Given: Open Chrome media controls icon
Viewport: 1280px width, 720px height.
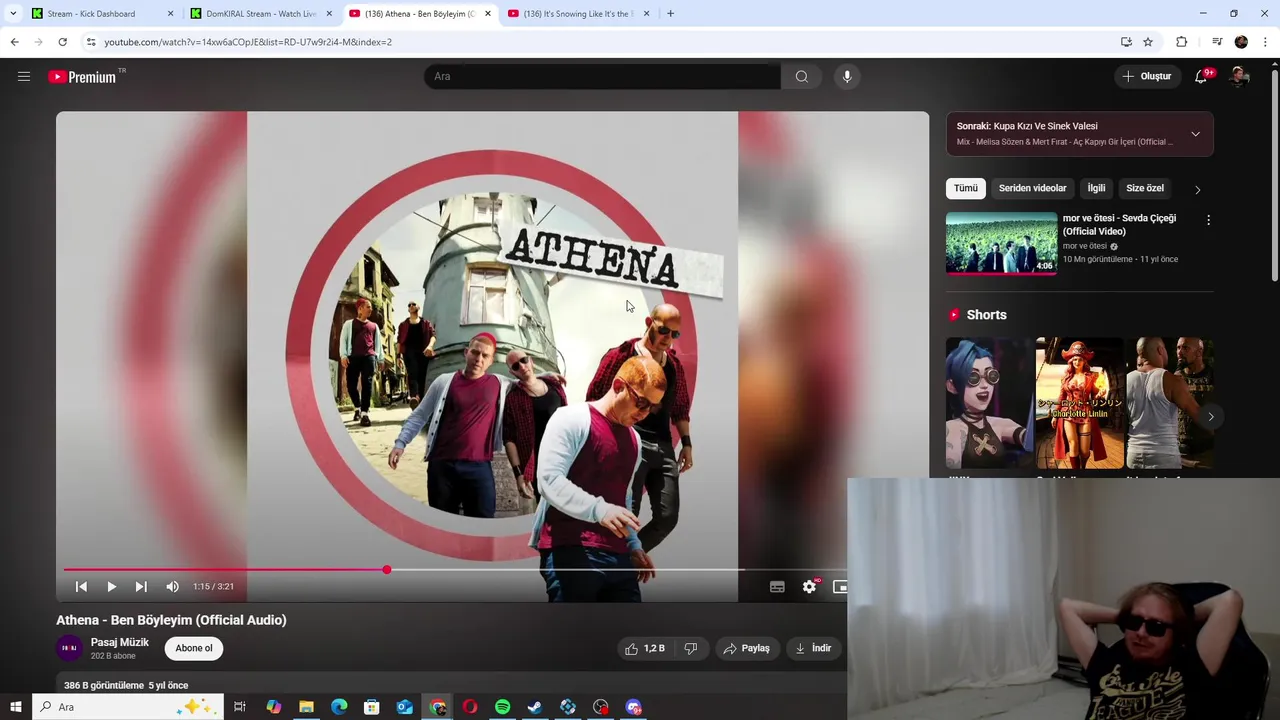Looking at the screenshot, I should [1217, 42].
